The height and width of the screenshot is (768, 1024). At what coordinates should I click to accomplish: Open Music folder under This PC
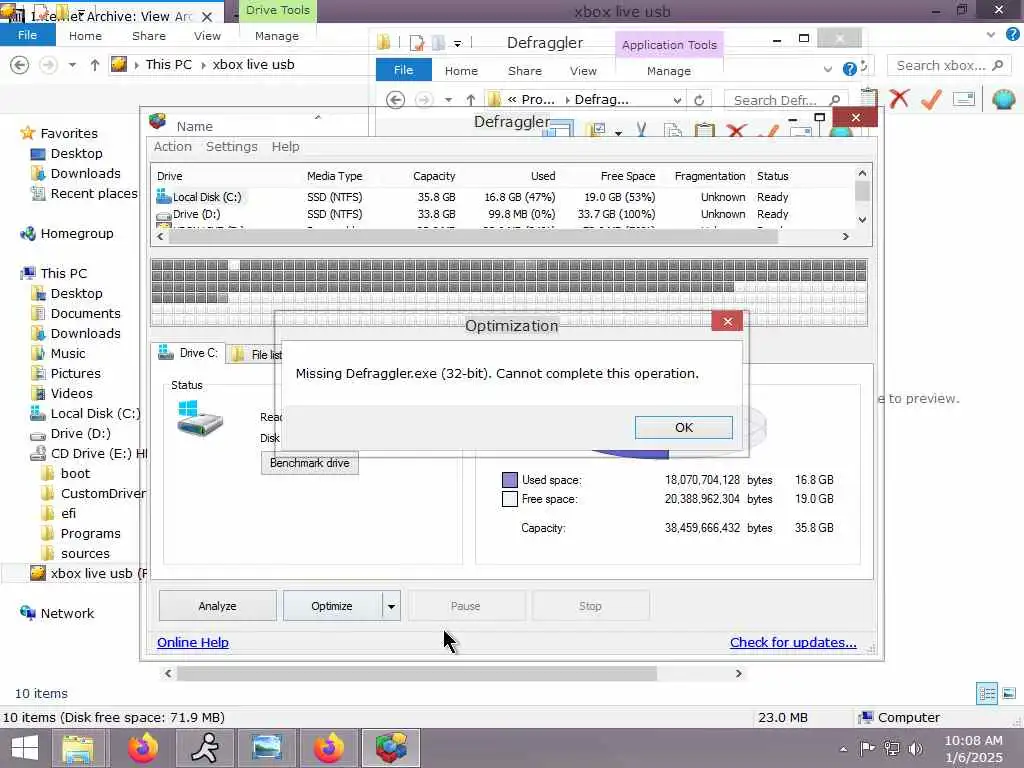point(68,353)
